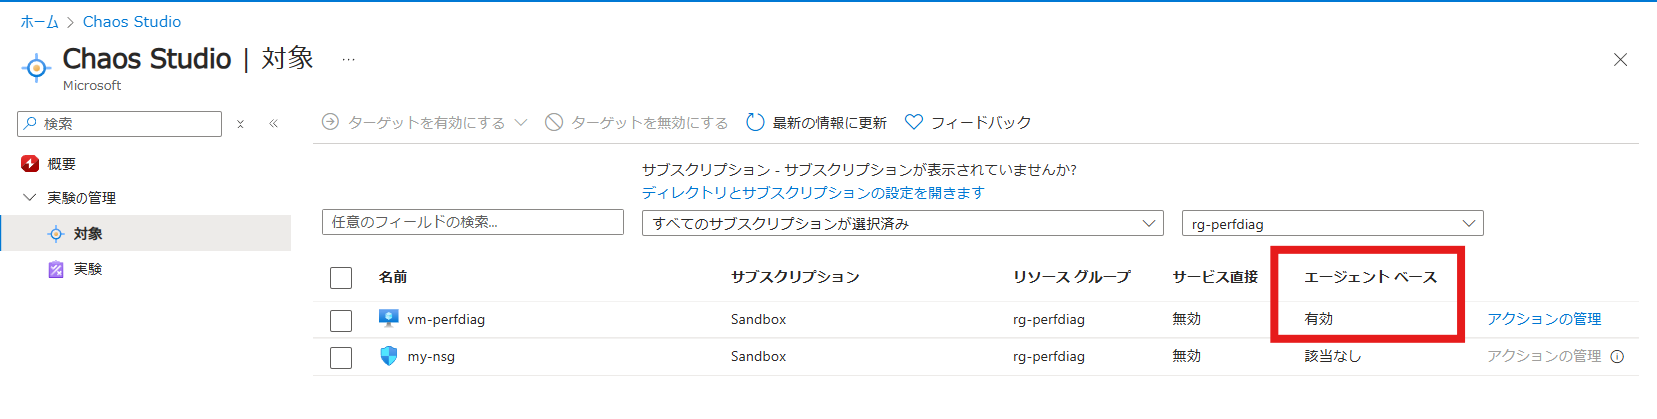1657x419 pixels.
Task: Click the 概要 overview icon in sidebar
Action: tap(30, 163)
